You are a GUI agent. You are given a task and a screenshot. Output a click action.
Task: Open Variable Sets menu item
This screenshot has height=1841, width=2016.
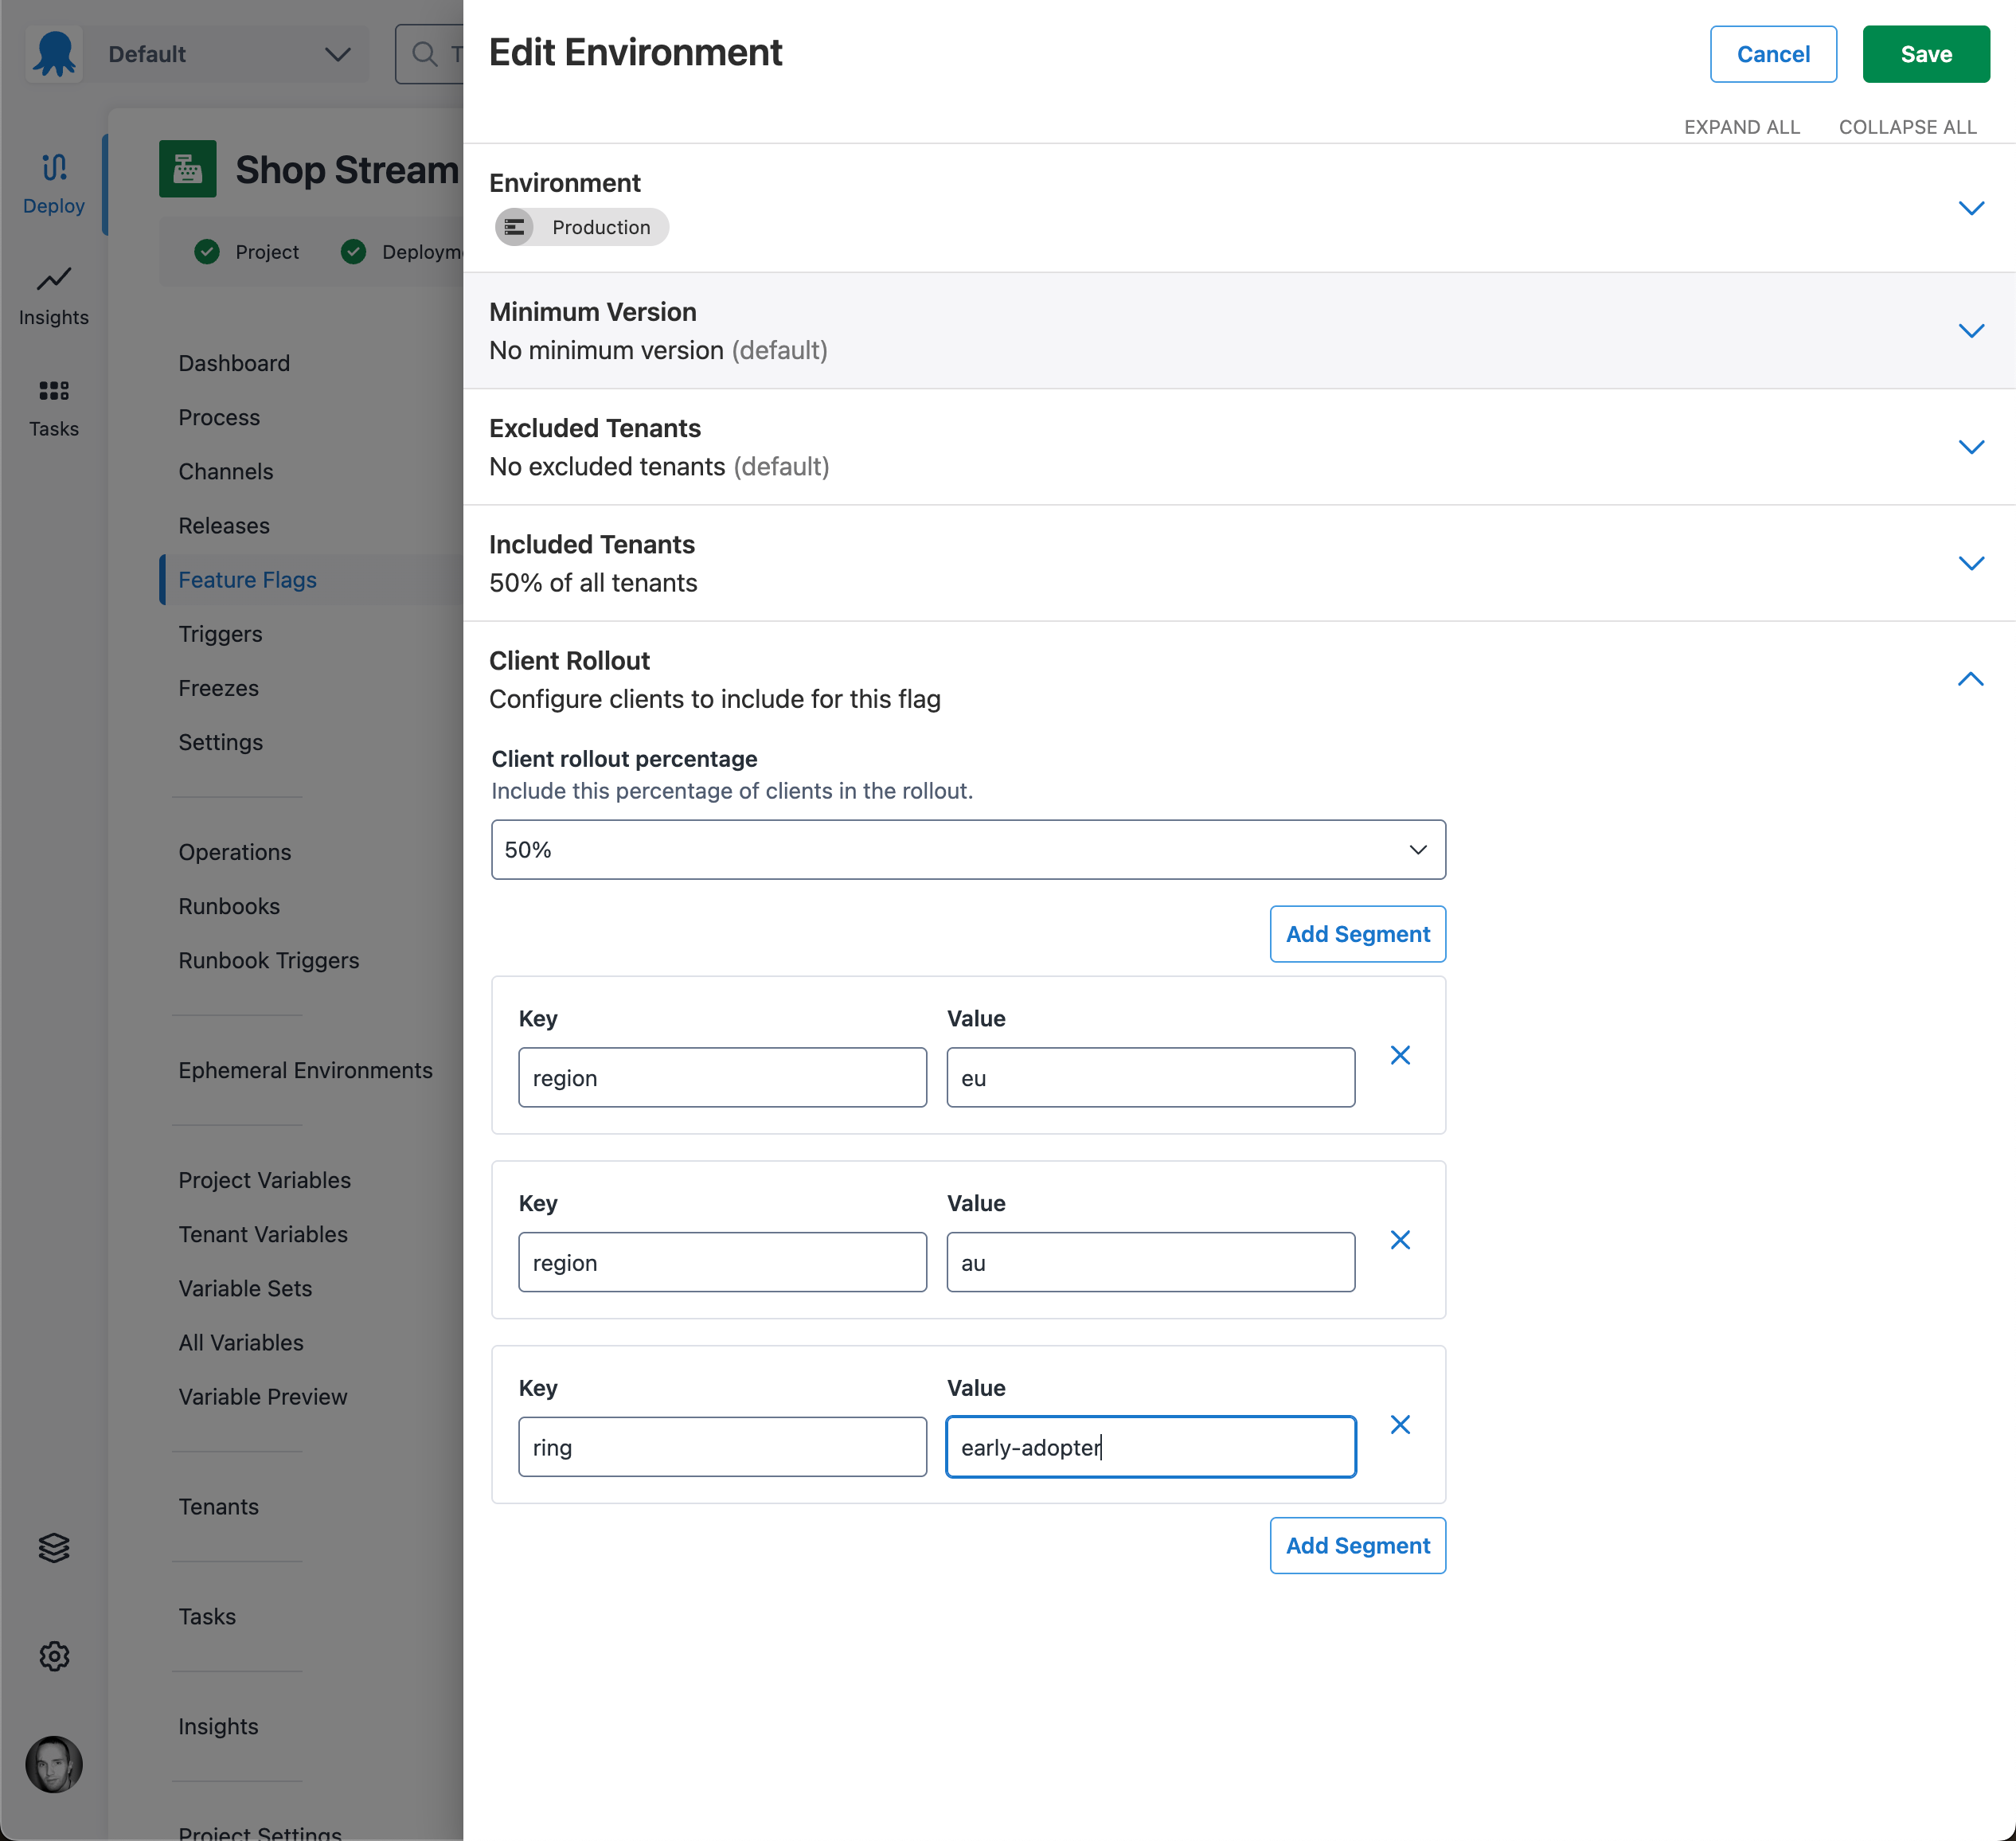click(x=245, y=1288)
